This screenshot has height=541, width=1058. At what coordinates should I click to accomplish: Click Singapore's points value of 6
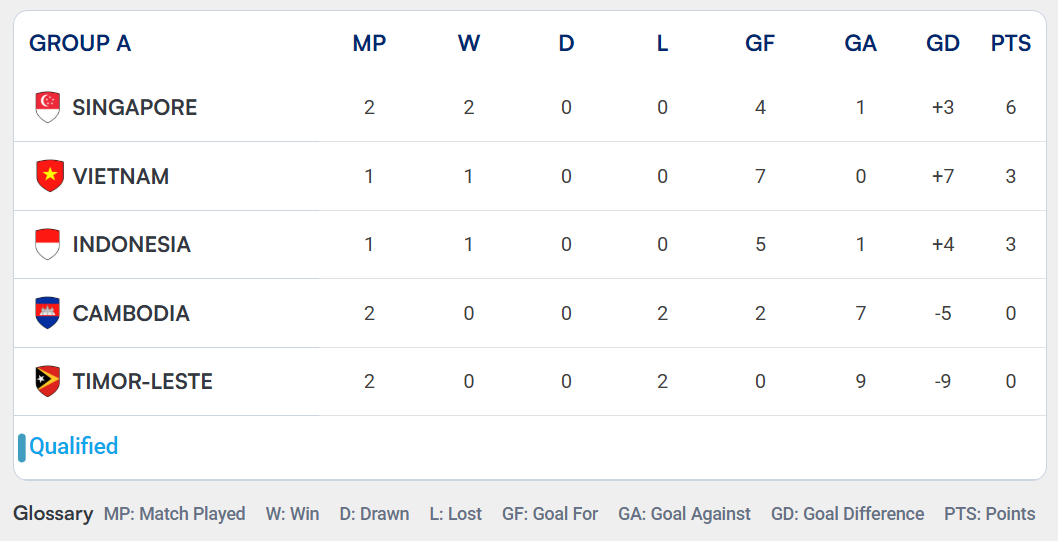1011,107
